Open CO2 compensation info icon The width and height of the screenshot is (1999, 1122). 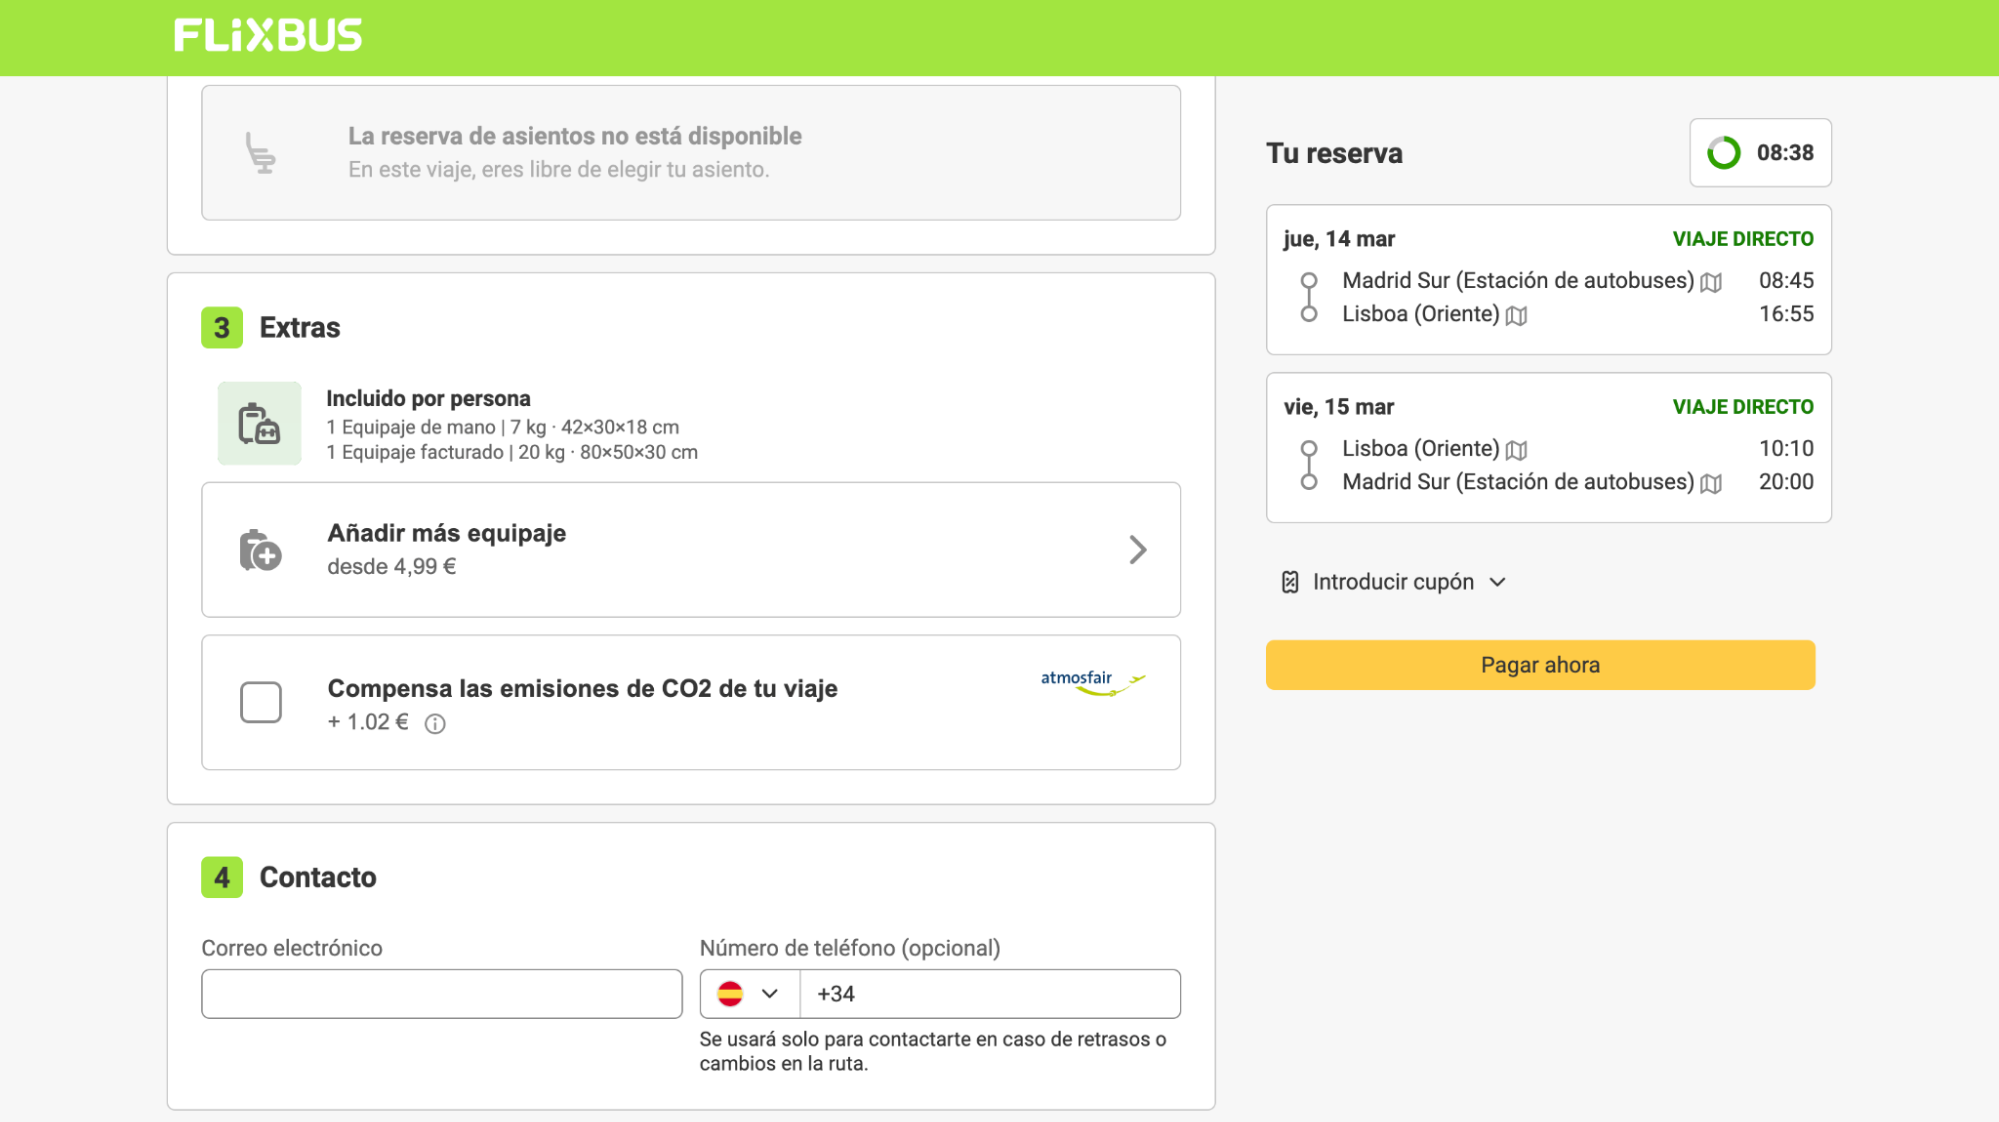point(435,724)
